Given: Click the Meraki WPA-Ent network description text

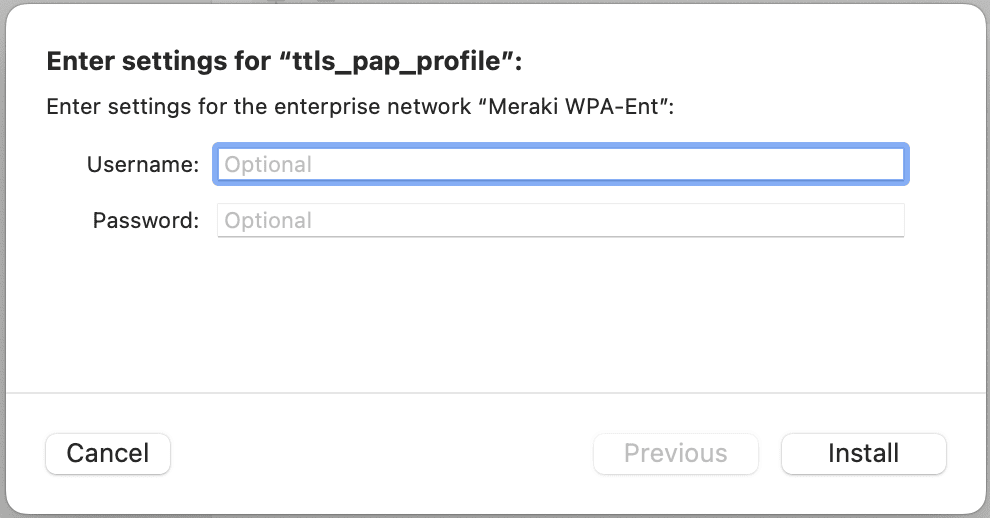Looking at the screenshot, I should pos(360,107).
